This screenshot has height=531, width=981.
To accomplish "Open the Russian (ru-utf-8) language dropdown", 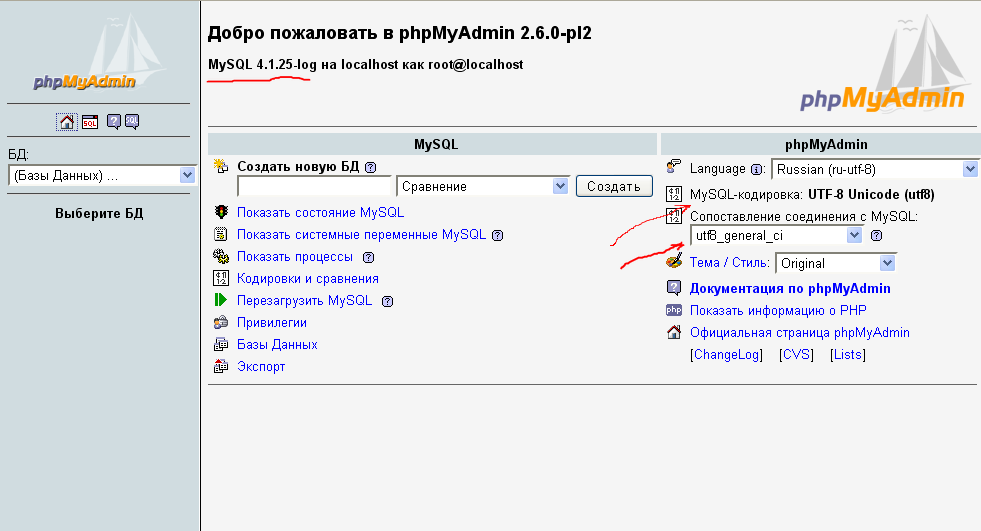I will [874, 169].
